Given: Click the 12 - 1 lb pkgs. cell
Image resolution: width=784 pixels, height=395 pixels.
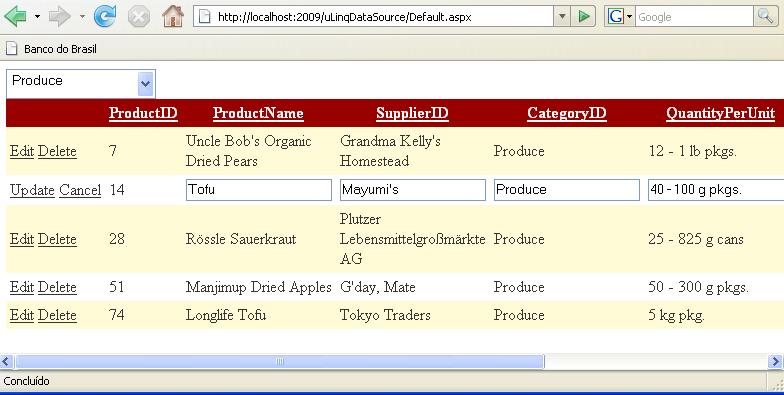Looking at the screenshot, I should click(692, 152).
